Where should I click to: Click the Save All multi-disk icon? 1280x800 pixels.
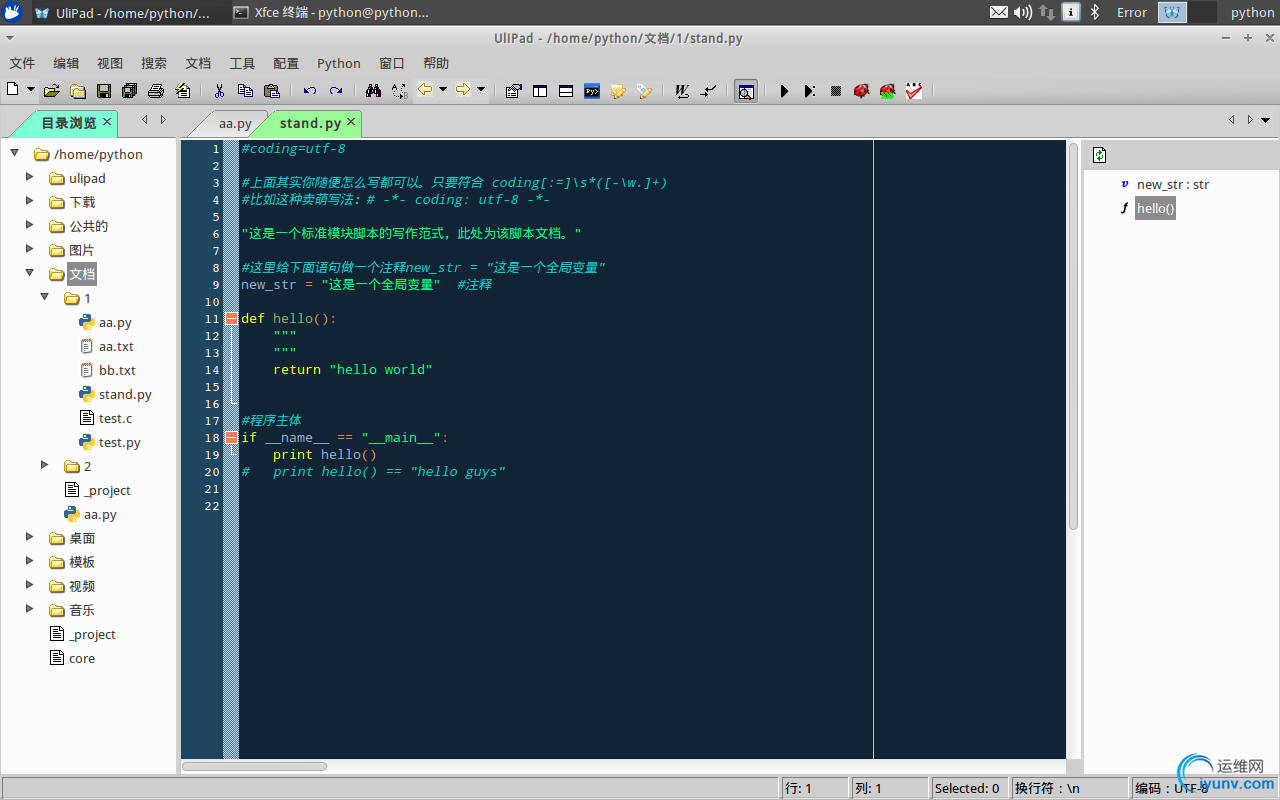click(130, 91)
